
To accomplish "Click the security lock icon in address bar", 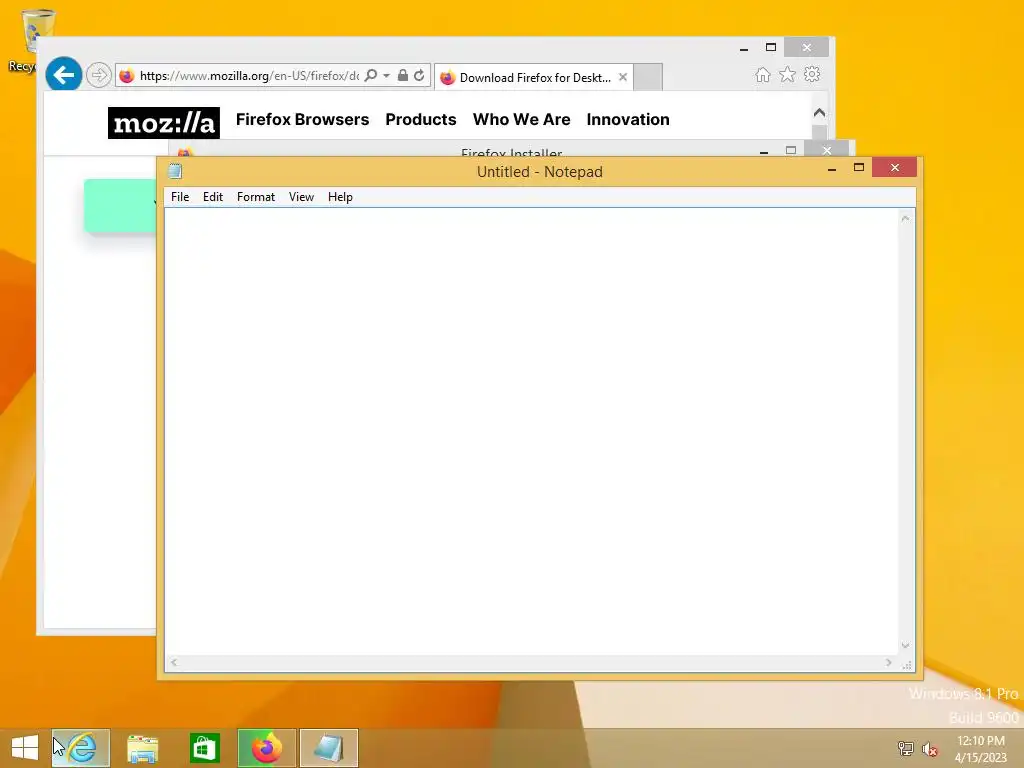I will (x=403, y=76).
